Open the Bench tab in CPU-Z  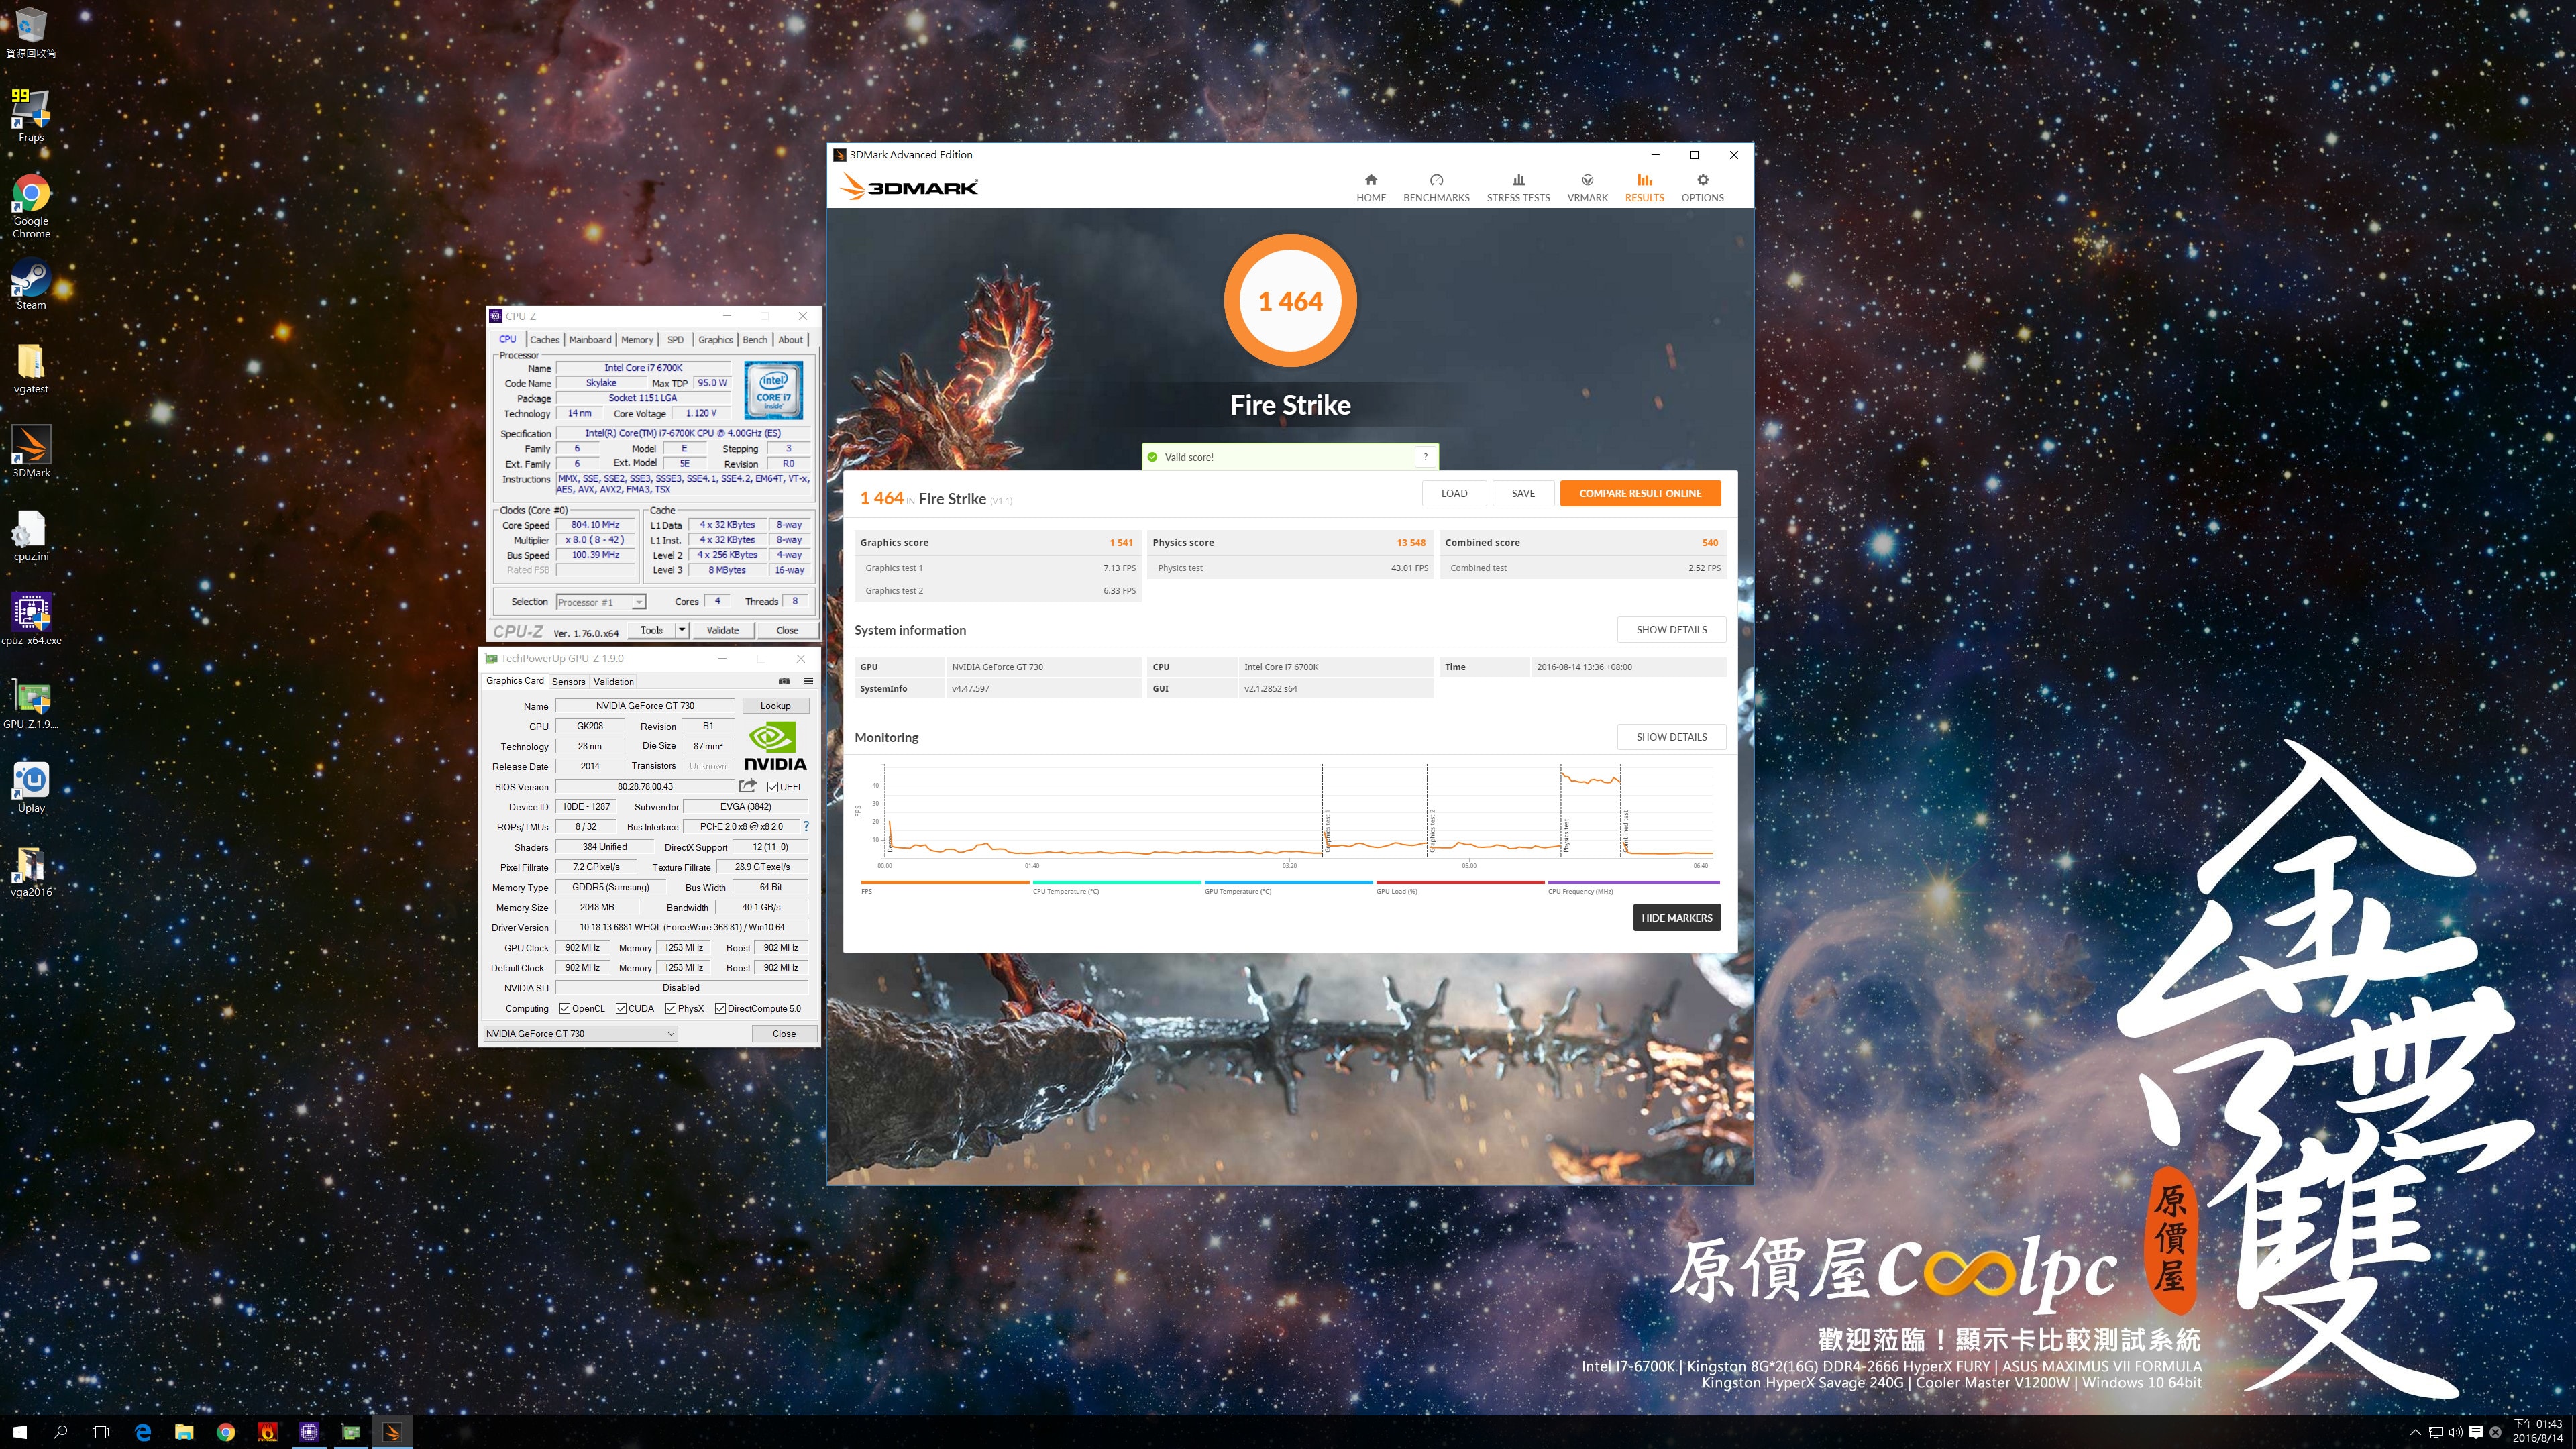pyautogui.click(x=755, y=340)
